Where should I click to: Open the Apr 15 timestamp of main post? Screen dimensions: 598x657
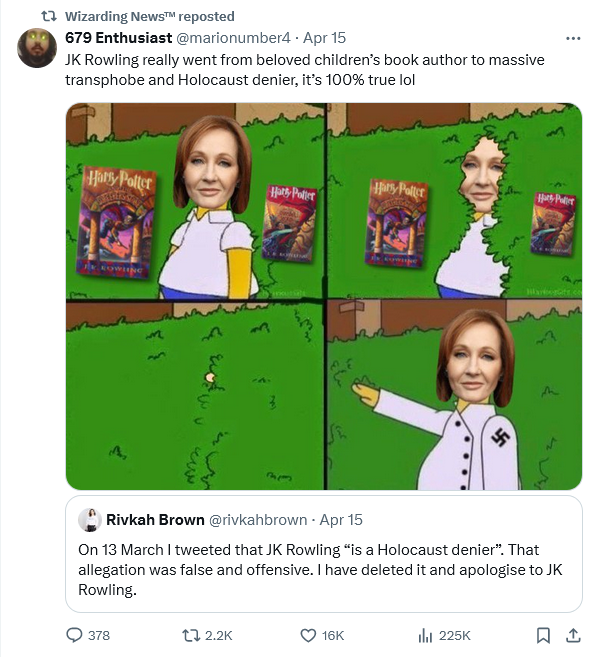point(324,38)
